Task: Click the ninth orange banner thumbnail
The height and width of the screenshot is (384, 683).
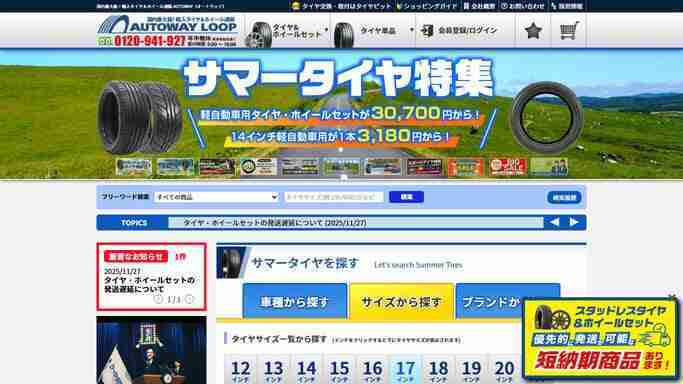Action: (466, 167)
